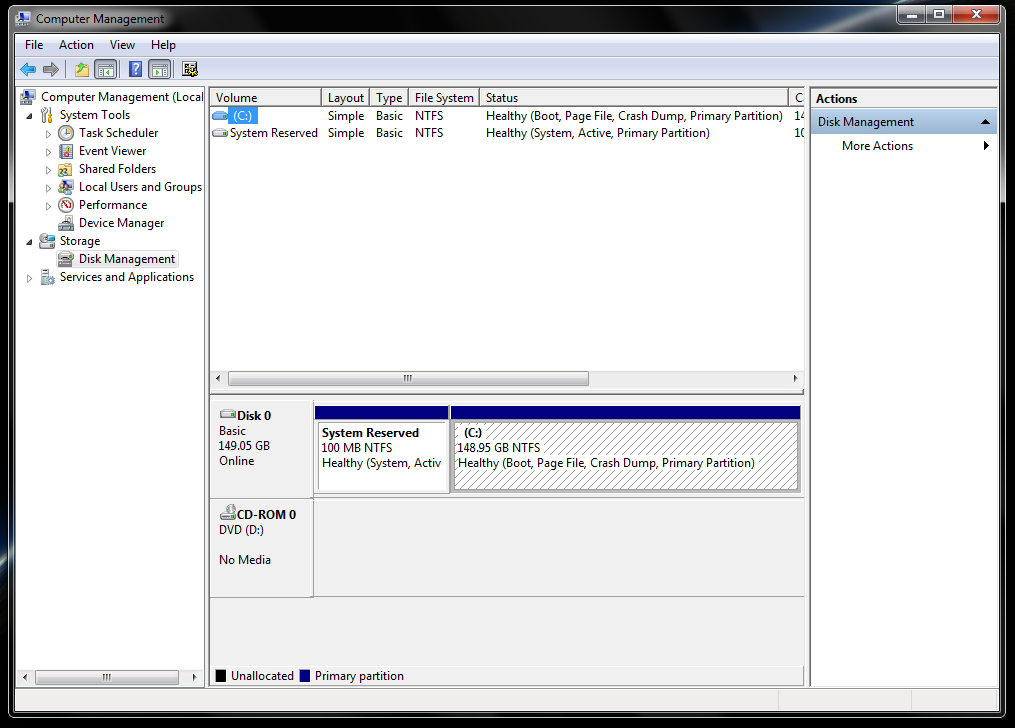Click the blue Help question mark icon
The image size is (1015, 728).
136,70
